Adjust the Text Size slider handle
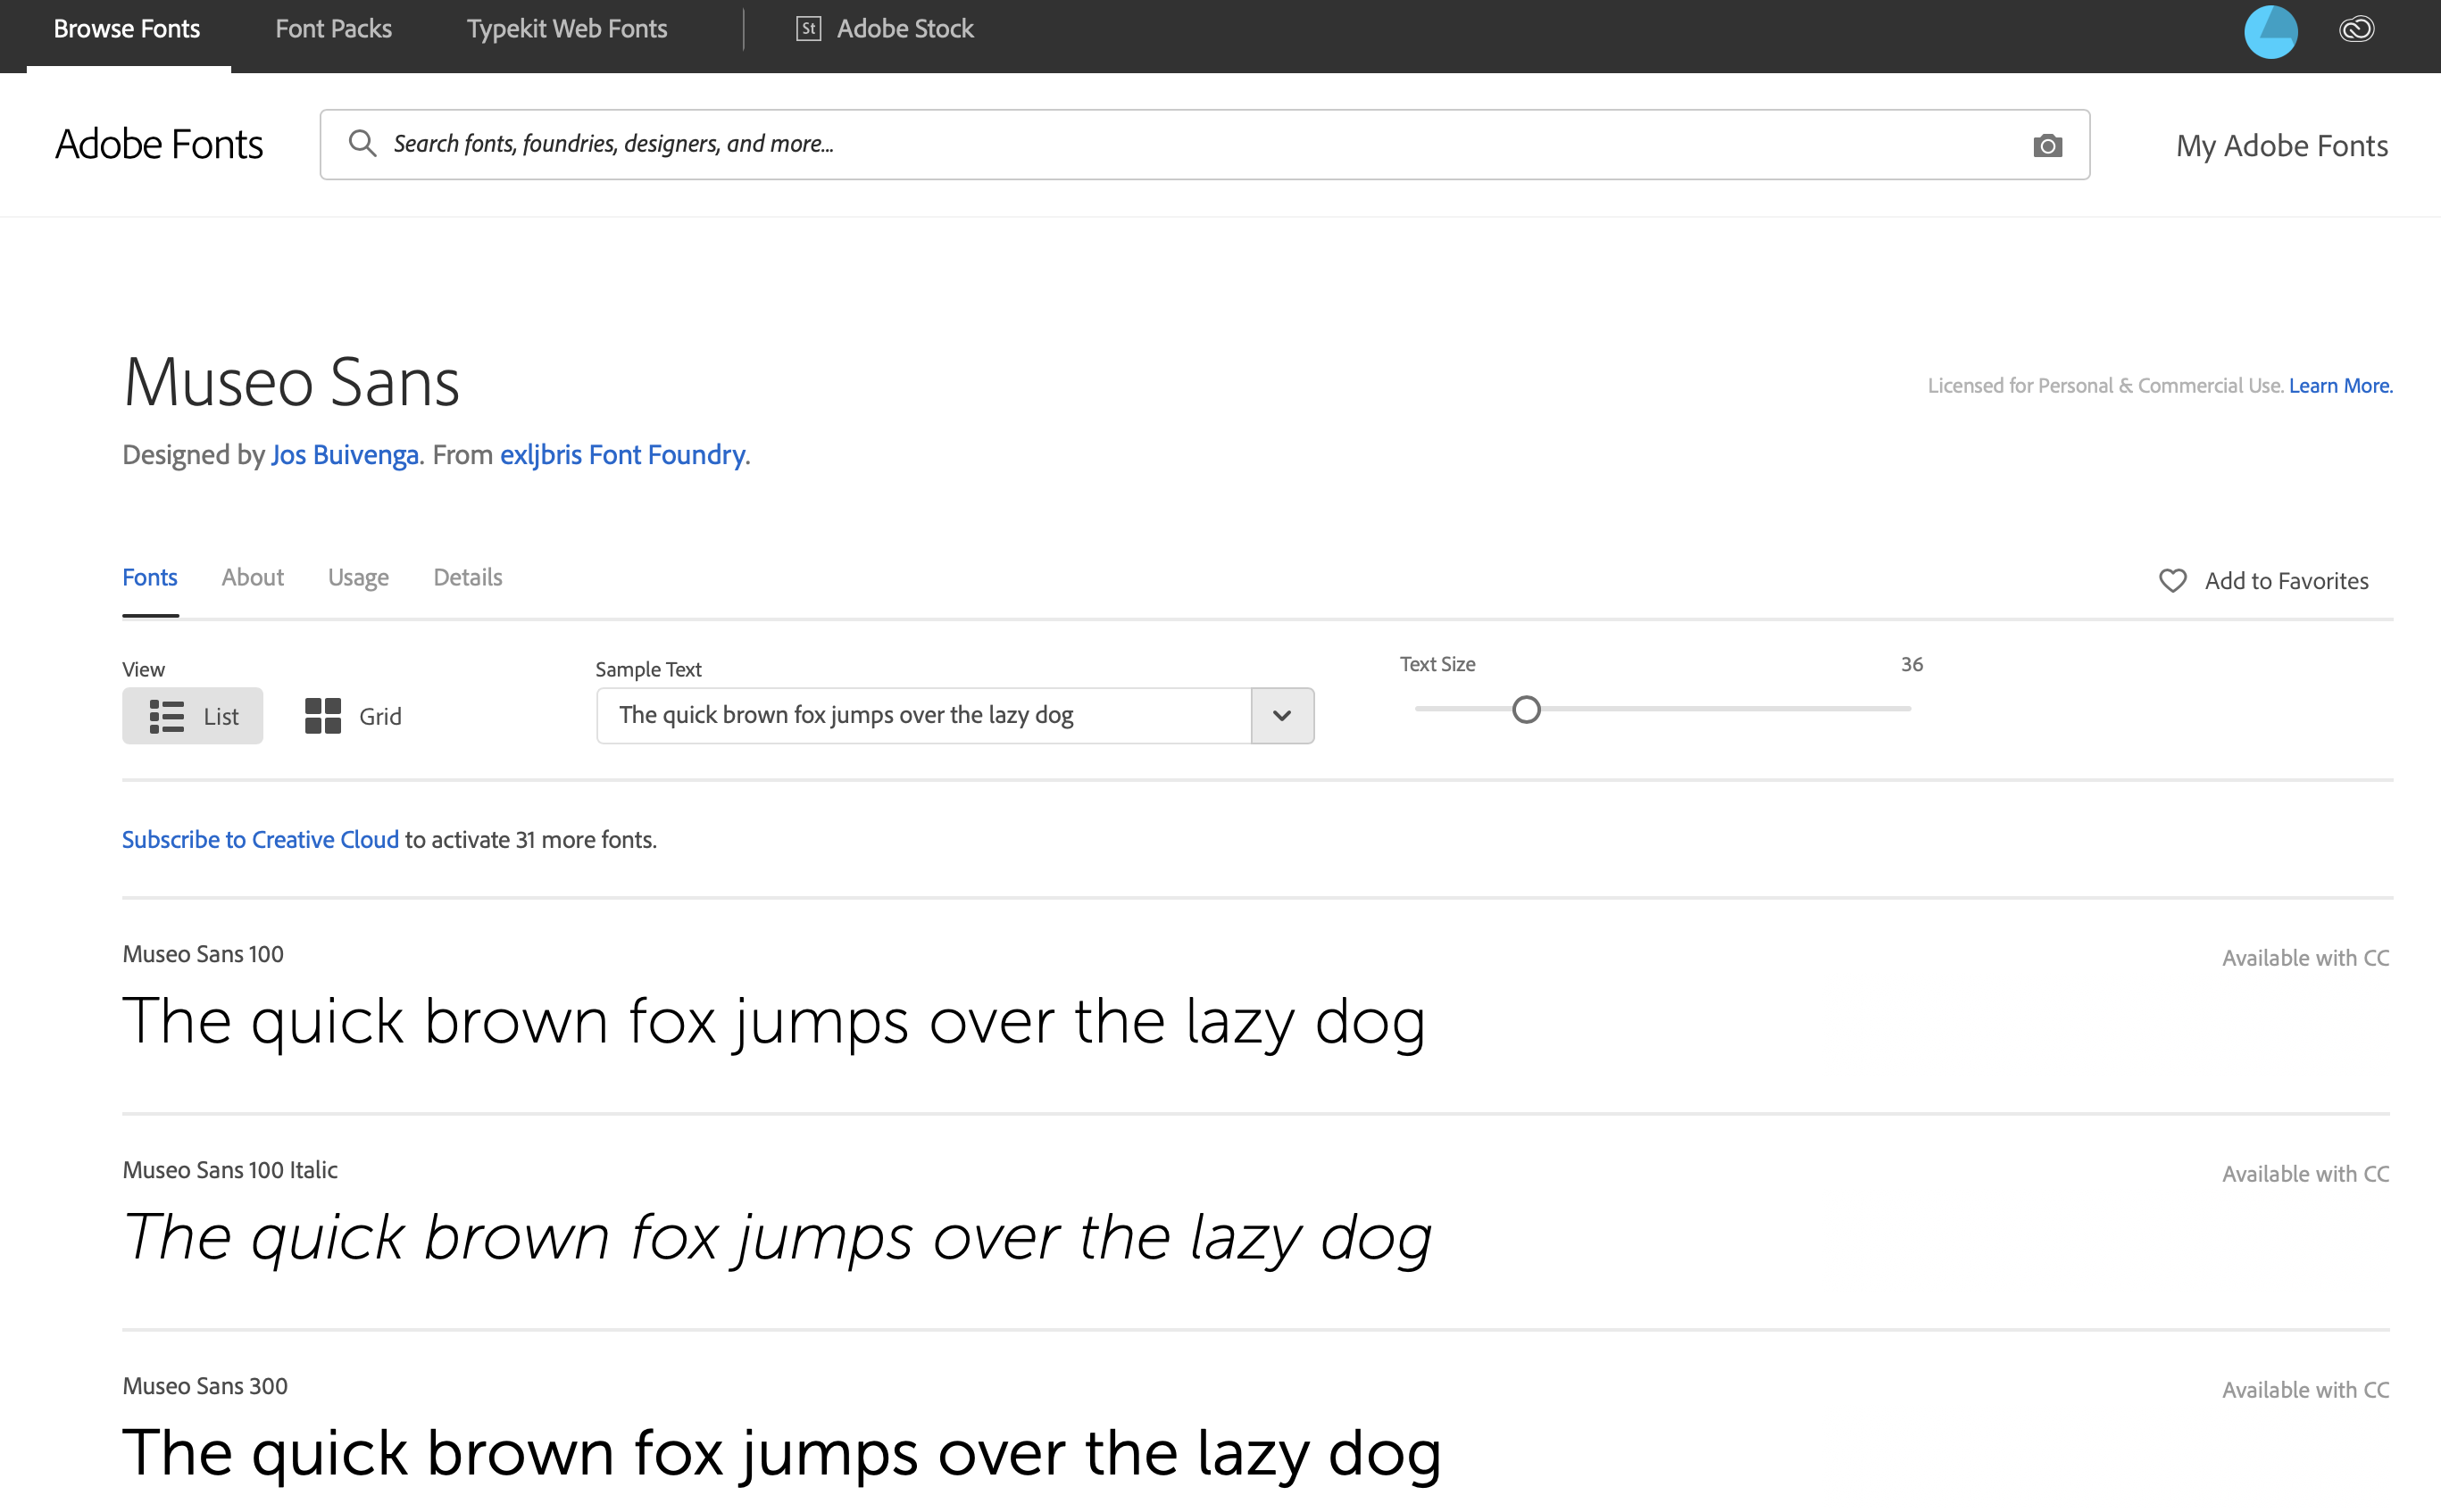 pos(1526,710)
